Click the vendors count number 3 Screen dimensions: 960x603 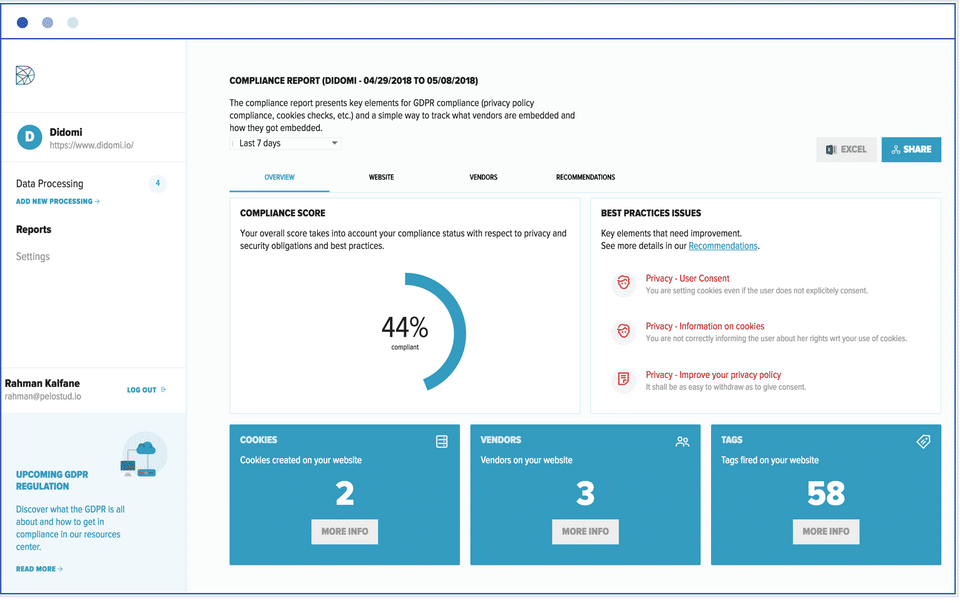coord(585,493)
